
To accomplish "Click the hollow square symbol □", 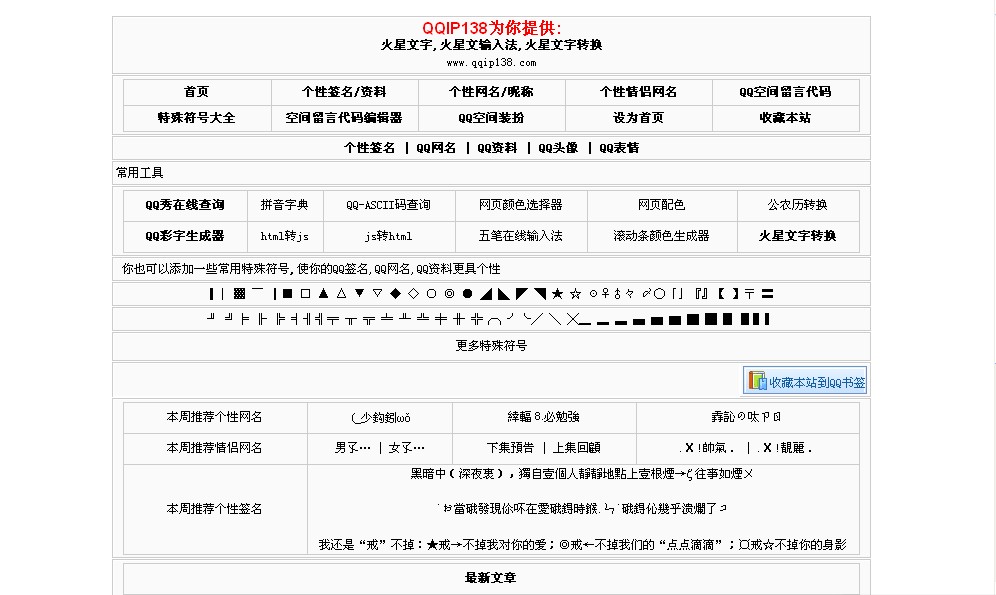I will pos(306,293).
